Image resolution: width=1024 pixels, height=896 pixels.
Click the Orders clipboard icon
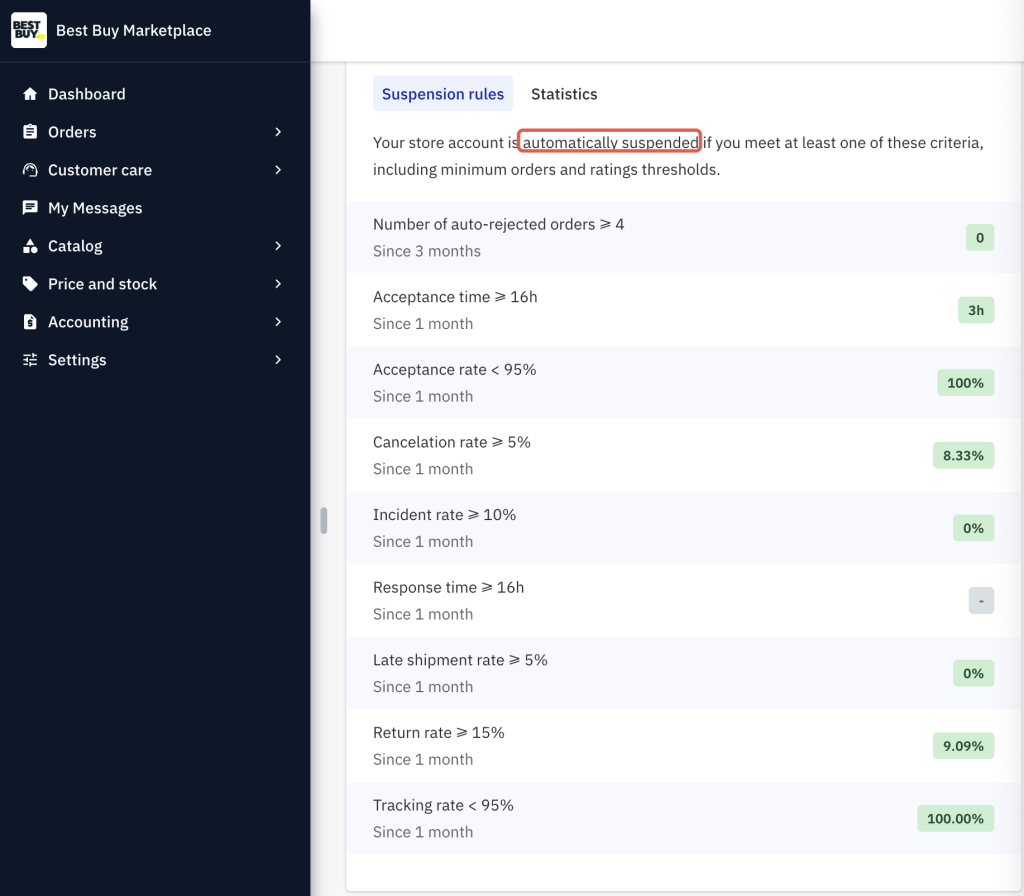(x=30, y=132)
